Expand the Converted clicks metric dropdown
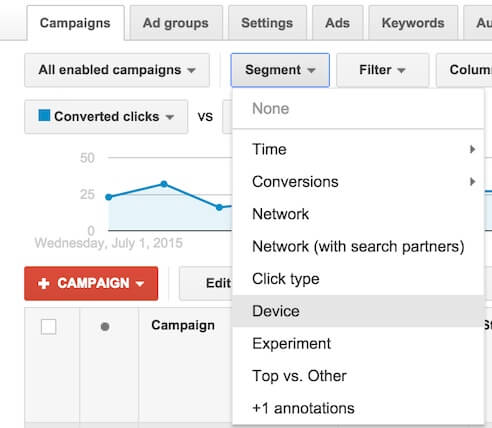Screen dimensions: 492x428 point(106,117)
